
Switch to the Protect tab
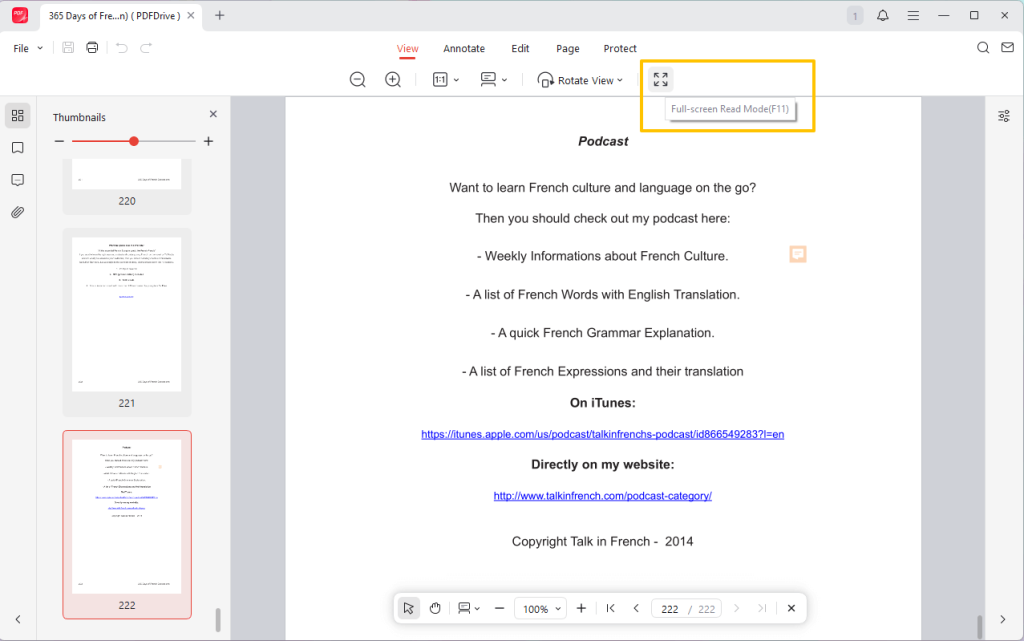click(620, 48)
